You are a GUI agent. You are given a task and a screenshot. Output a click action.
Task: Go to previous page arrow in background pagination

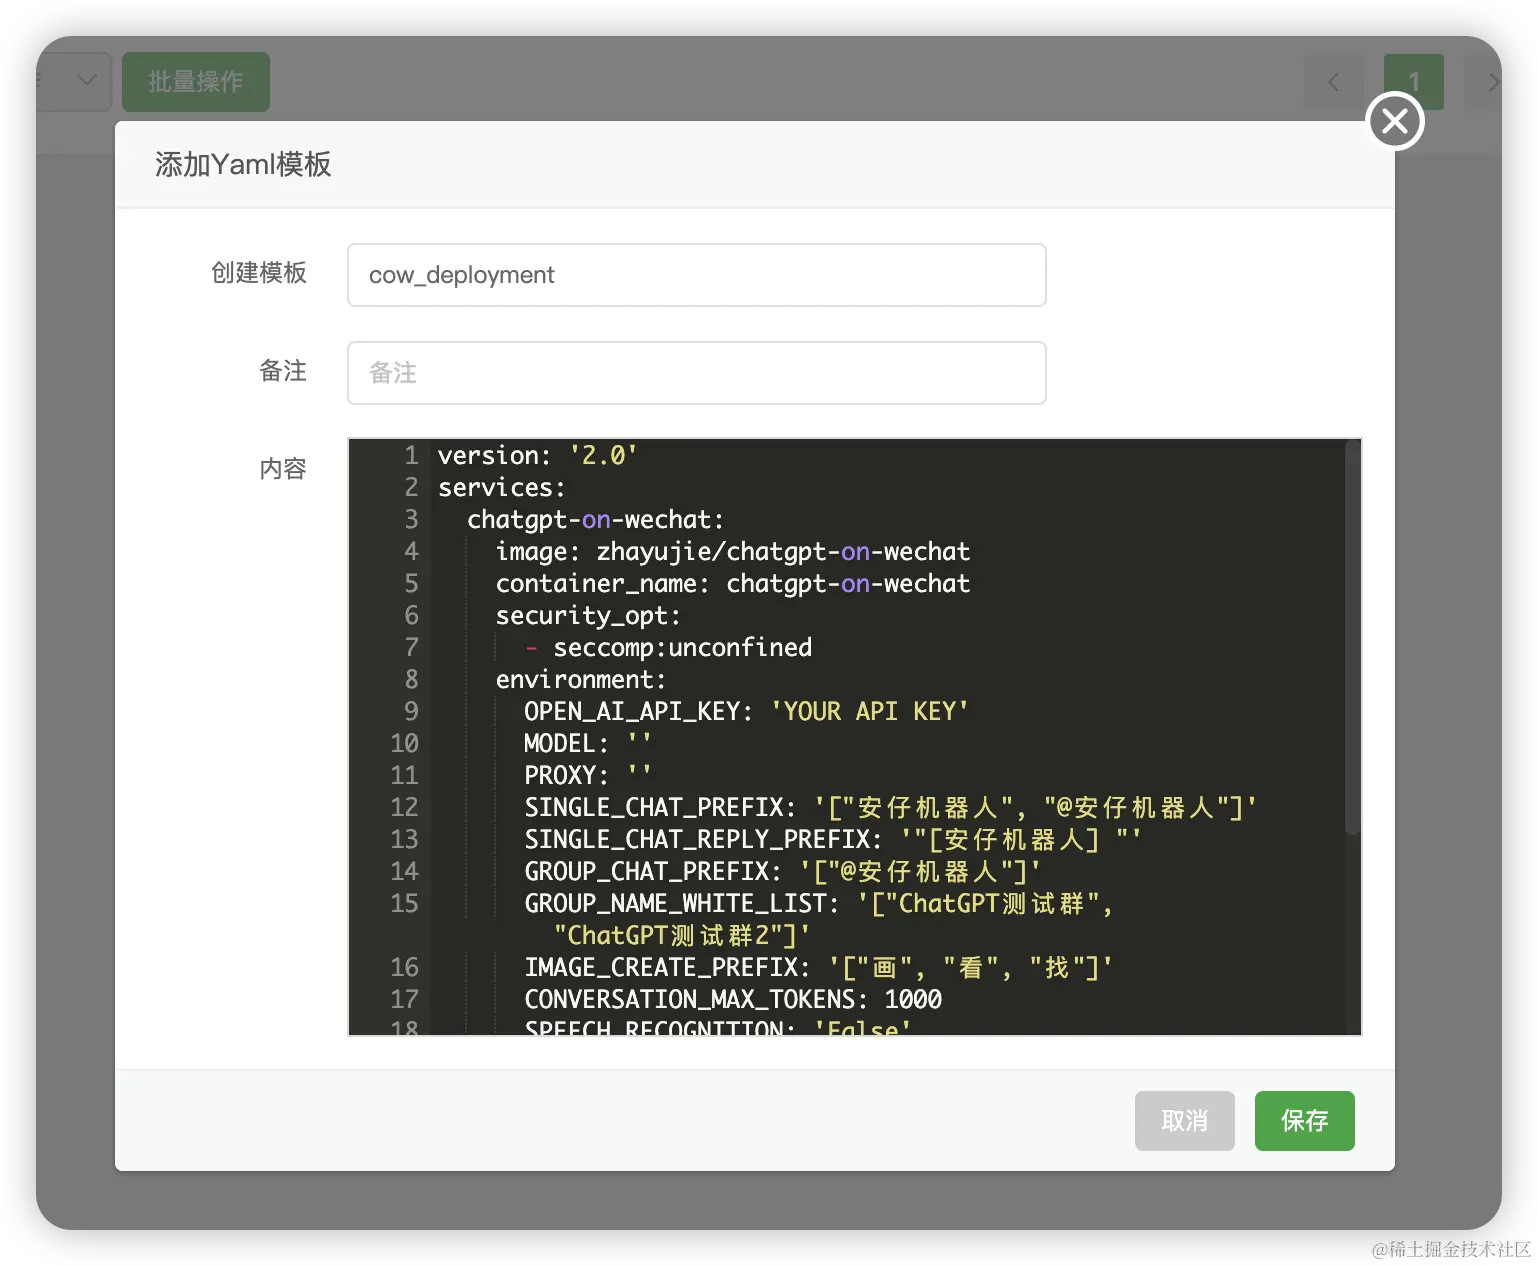click(x=1333, y=82)
